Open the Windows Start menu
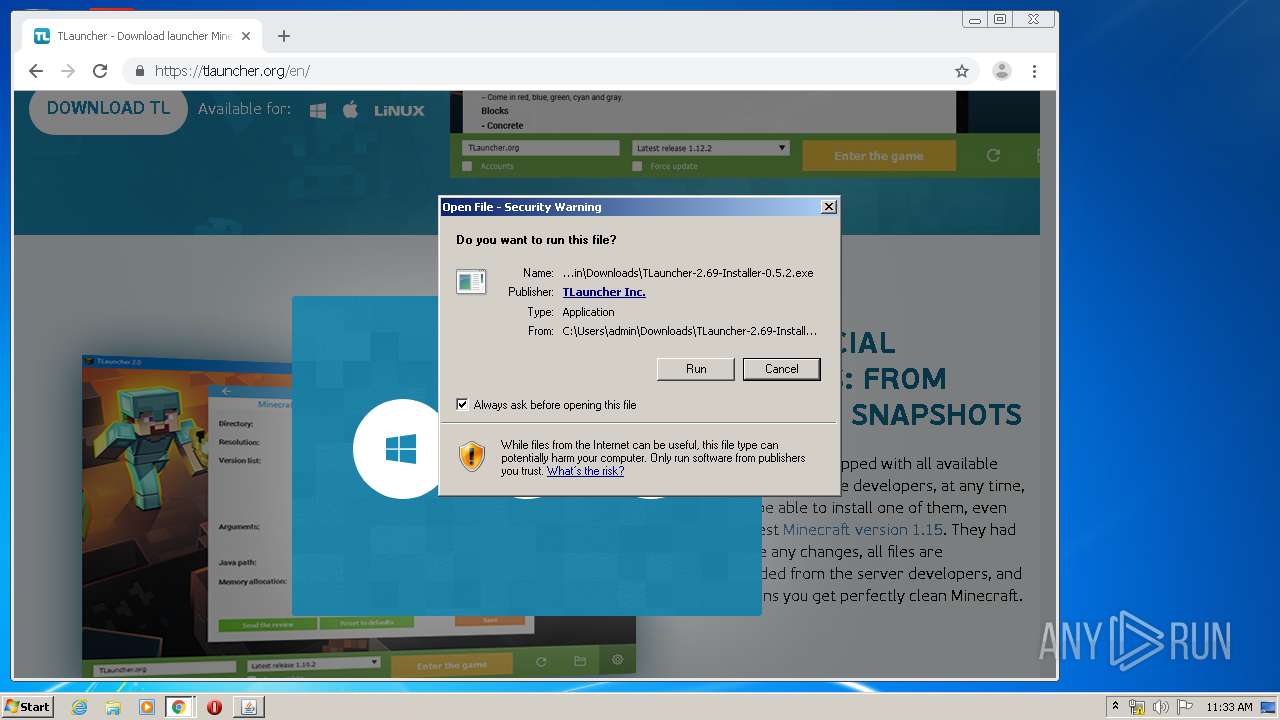 tap(28, 706)
